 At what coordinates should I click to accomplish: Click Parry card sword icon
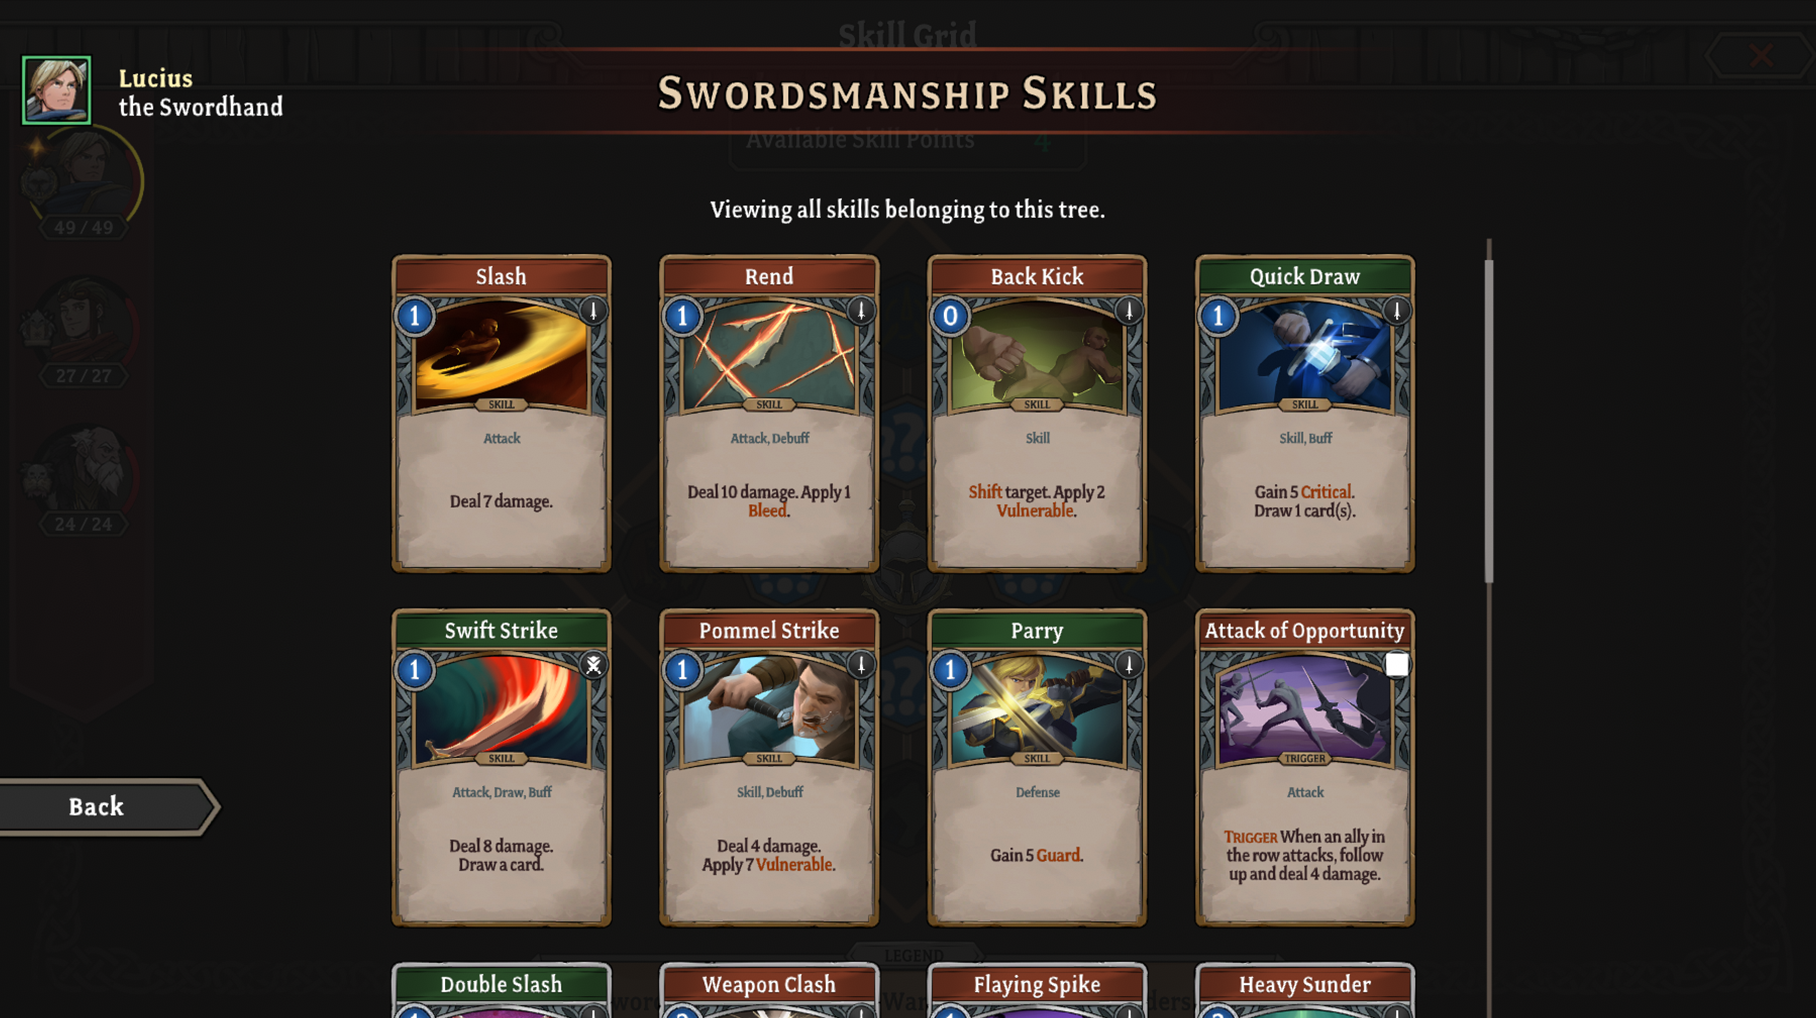pyautogui.click(x=1129, y=665)
